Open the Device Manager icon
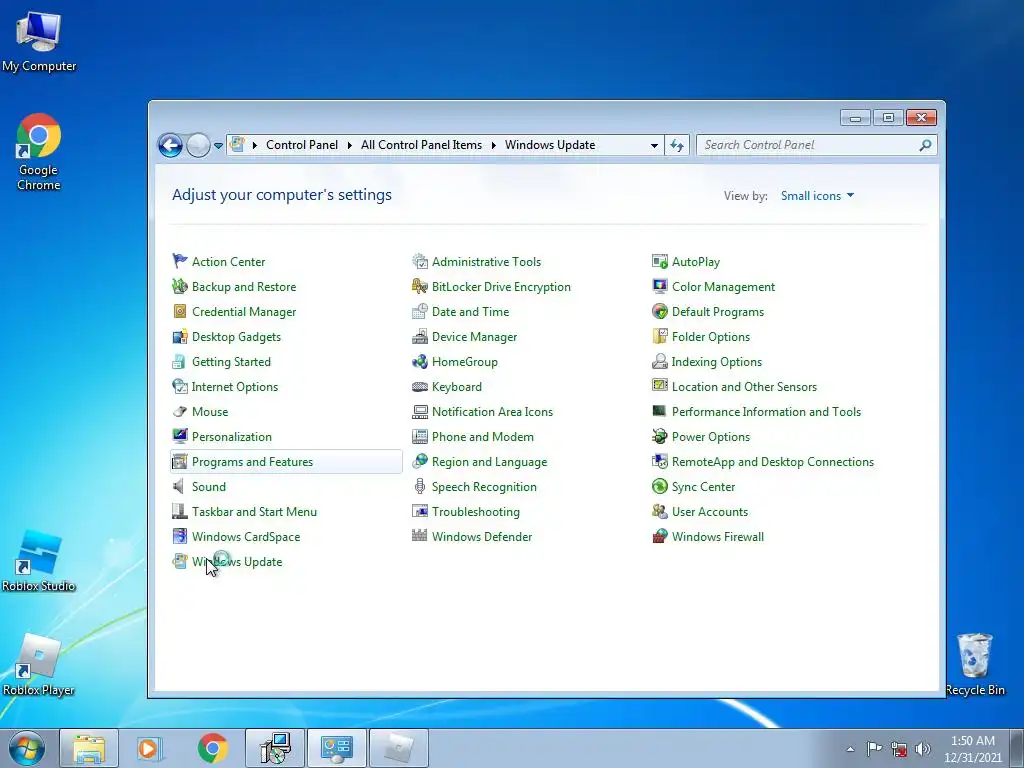Screen dimensions: 1024x768 (x=420, y=336)
